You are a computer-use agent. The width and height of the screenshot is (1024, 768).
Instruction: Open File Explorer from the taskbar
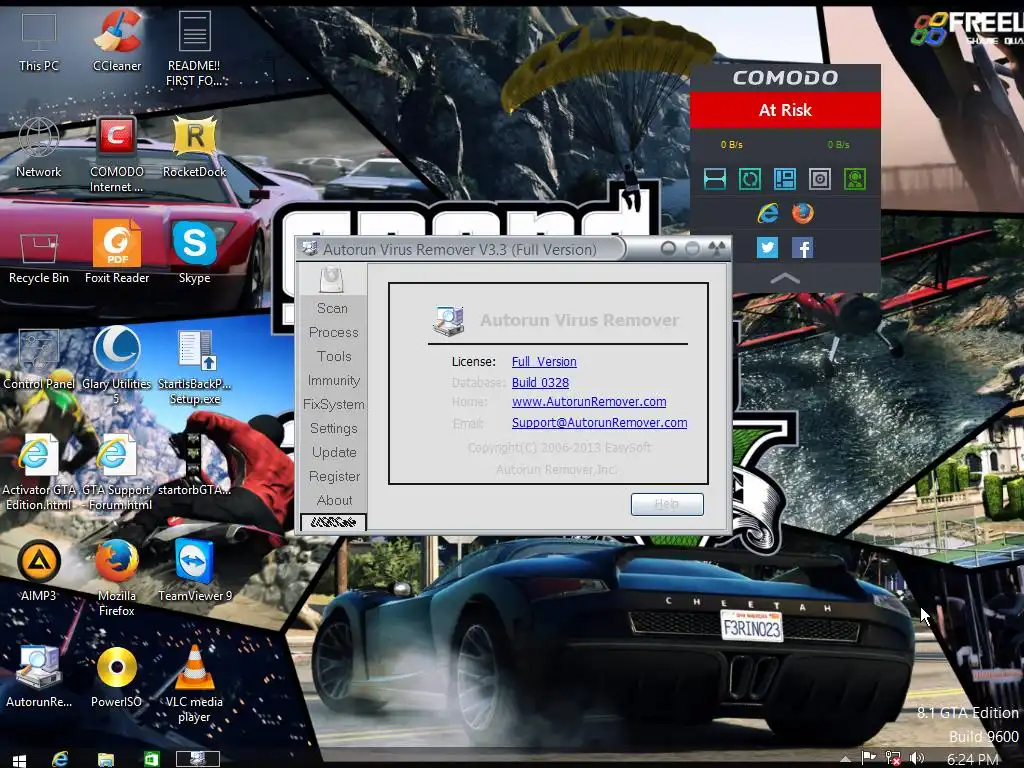pos(106,759)
